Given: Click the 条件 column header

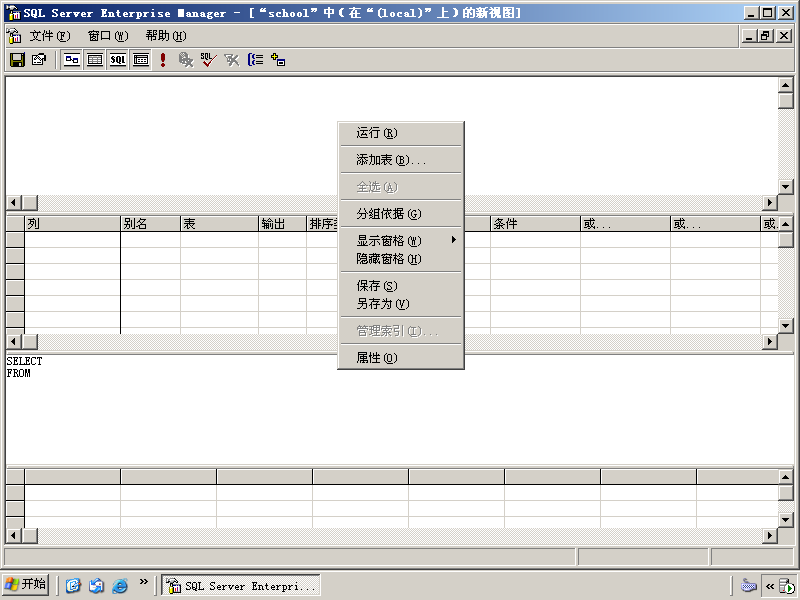Looking at the screenshot, I should (535, 223).
